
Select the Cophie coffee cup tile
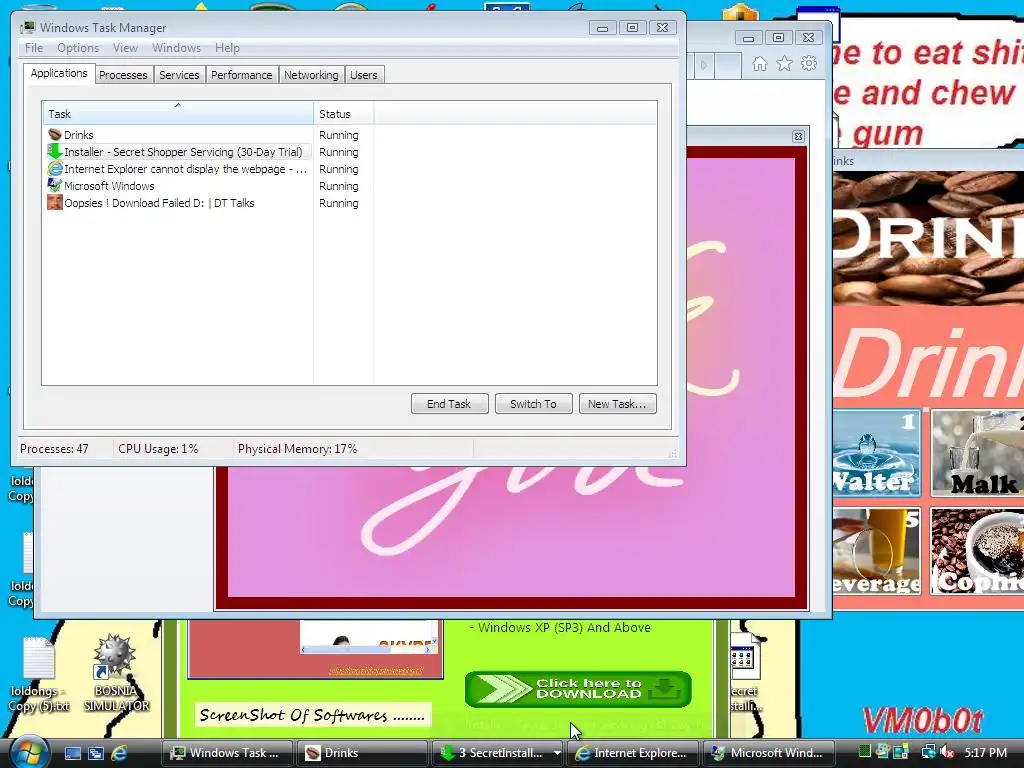(978, 551)
